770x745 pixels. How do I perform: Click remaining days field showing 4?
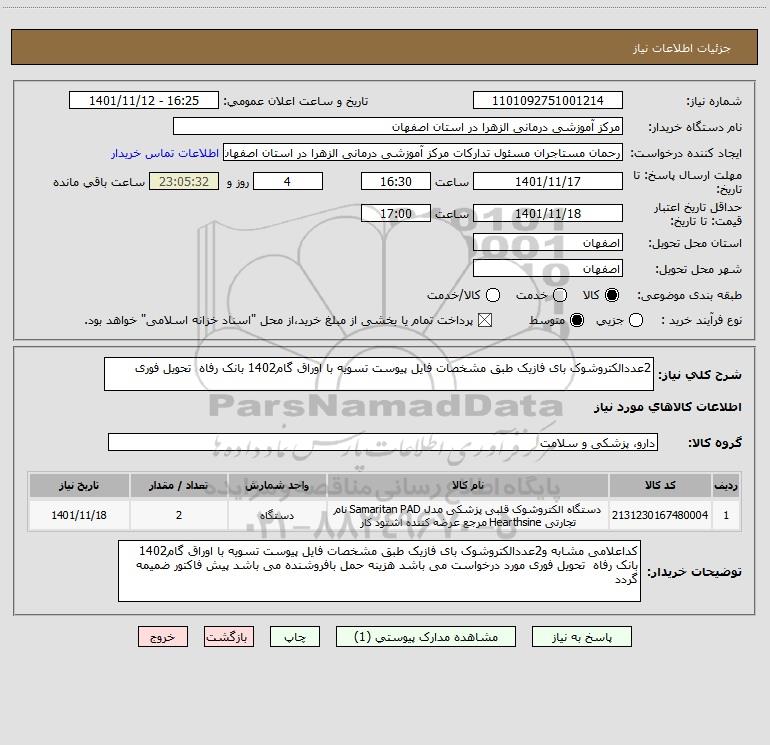coord(288,181)
